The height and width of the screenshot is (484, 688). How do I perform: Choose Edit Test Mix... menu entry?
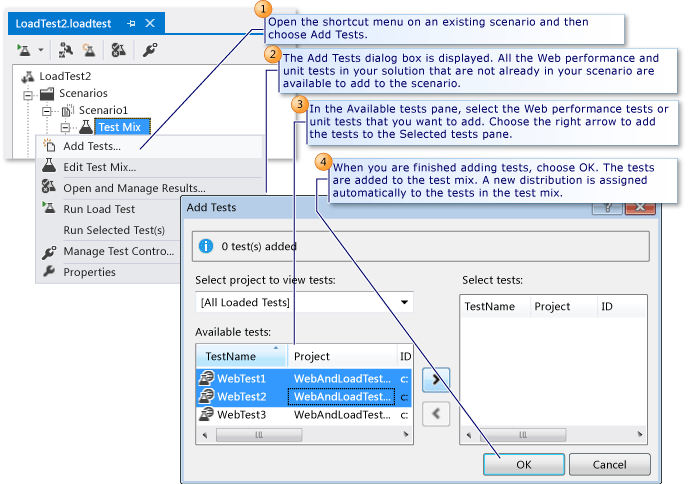[x=151, y=167]
